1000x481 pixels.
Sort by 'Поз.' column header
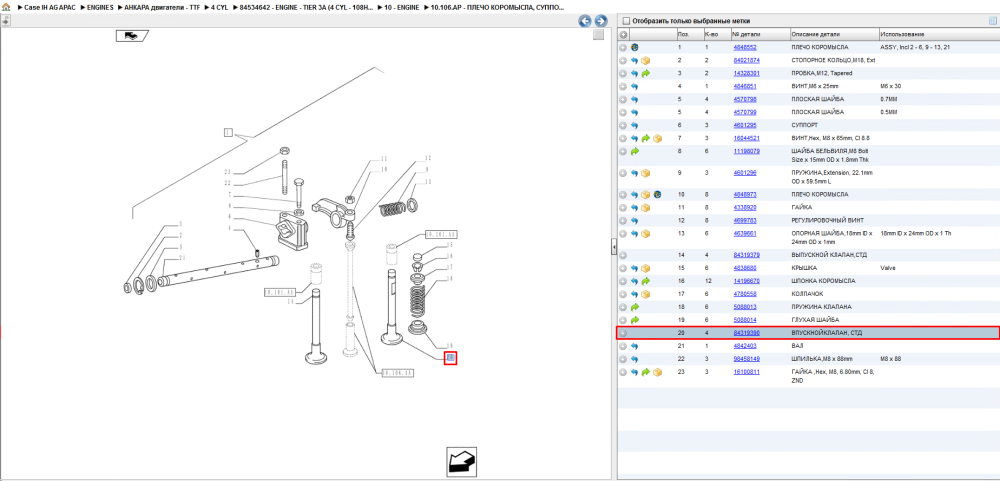click(689, 34)
